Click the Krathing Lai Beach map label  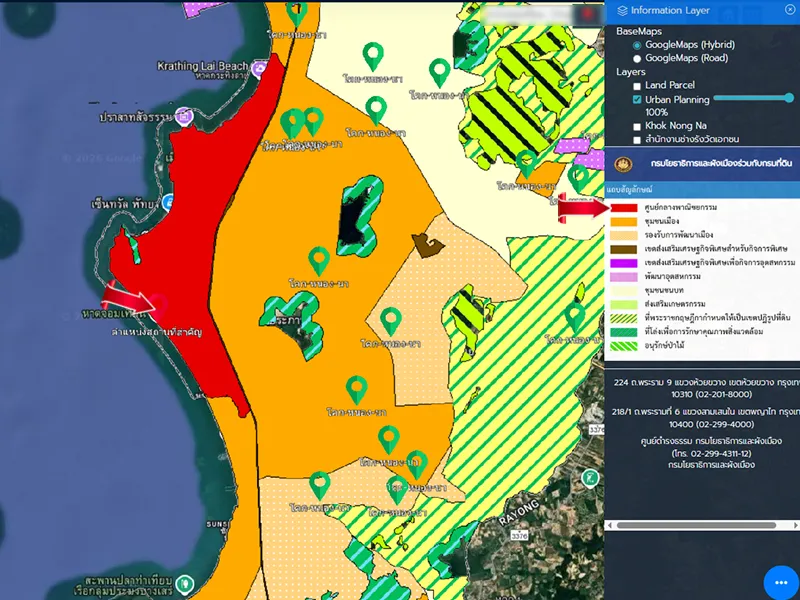pos(201,66)
